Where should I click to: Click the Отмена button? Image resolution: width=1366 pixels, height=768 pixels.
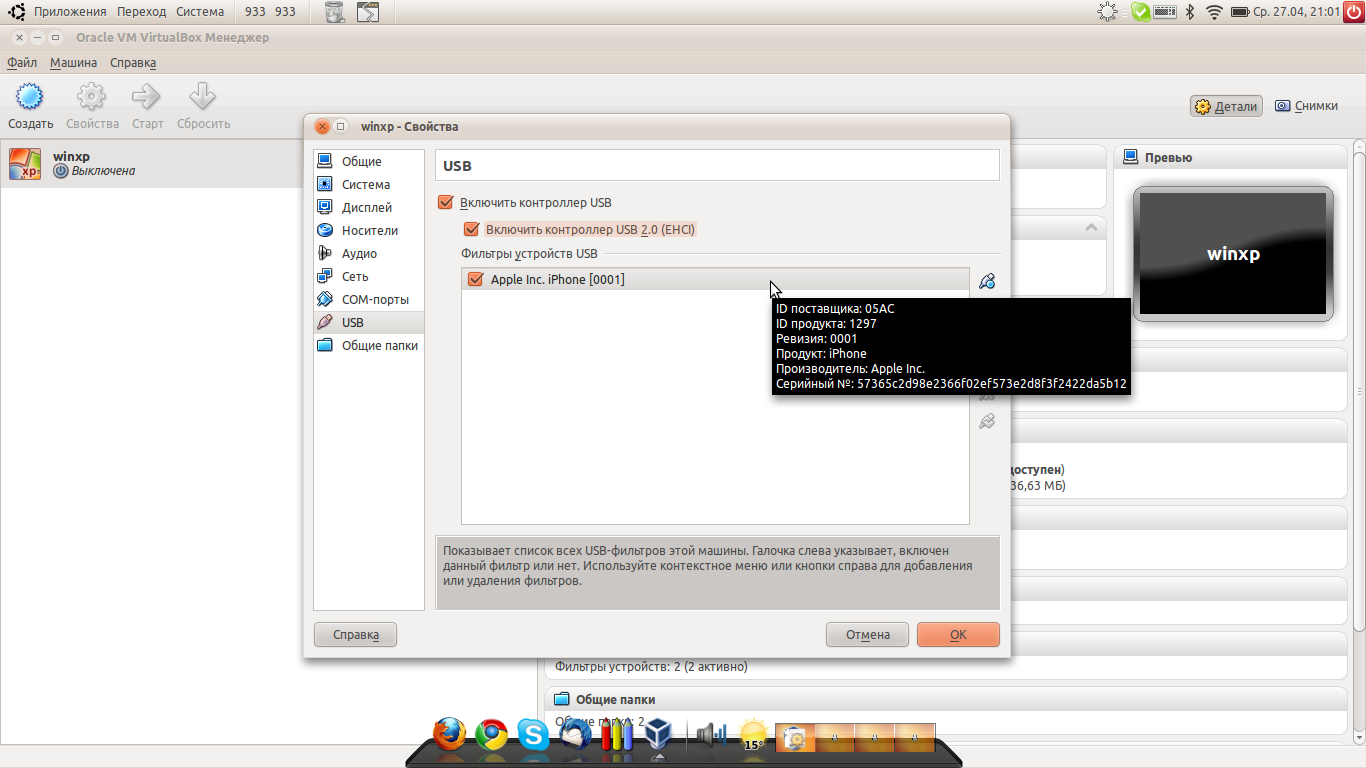point(867,634)
